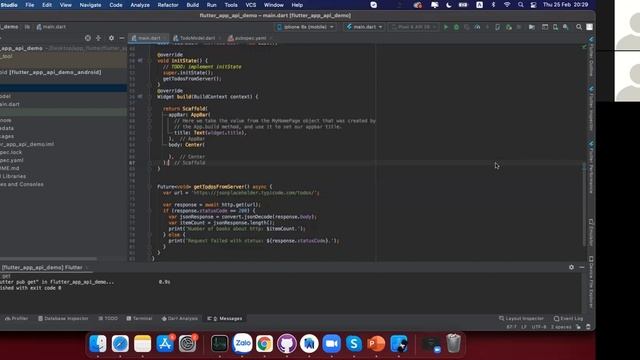640x360 pixels.
Task: Open Safari from the Dock
Action: (120, 344)
